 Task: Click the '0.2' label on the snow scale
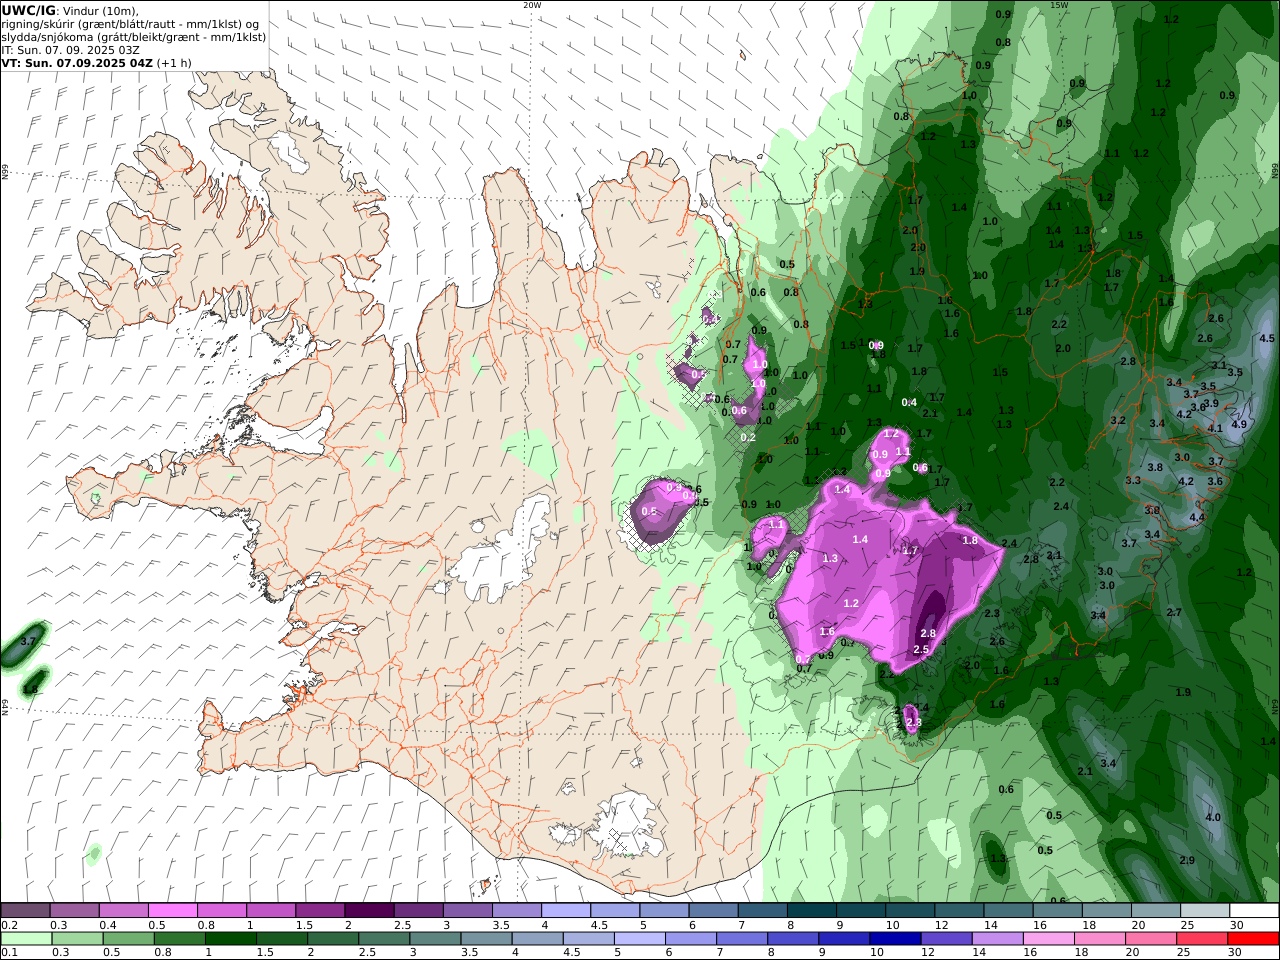pos(7,925)
